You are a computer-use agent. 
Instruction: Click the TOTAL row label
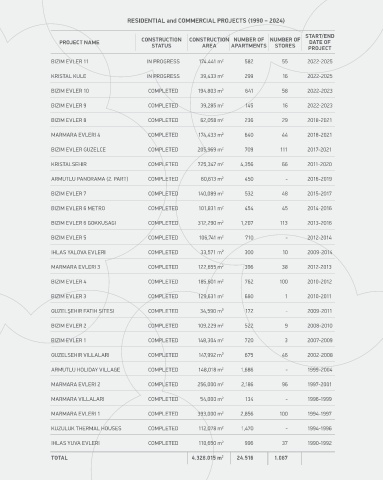click(59, 458)
